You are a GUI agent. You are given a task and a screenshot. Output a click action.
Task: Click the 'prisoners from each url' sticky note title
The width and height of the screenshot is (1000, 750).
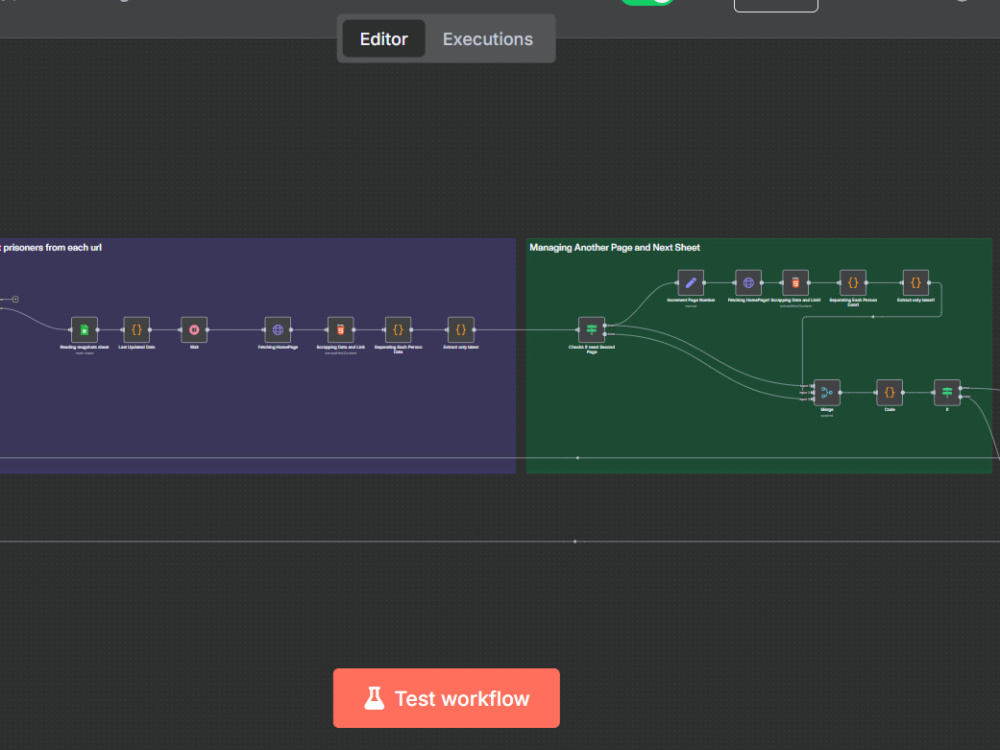(51, 247)
